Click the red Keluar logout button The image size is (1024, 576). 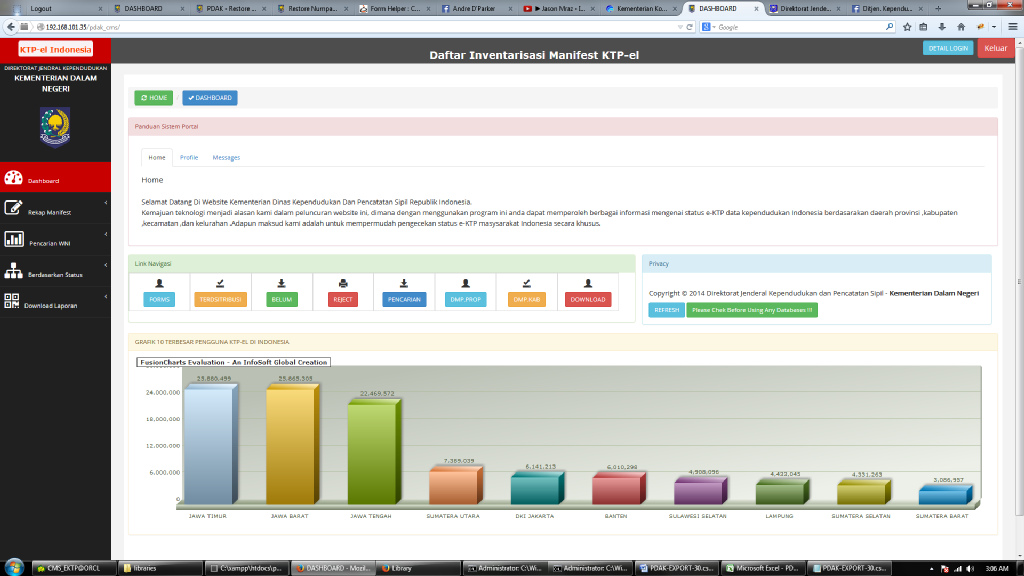(x=995, y=48)
